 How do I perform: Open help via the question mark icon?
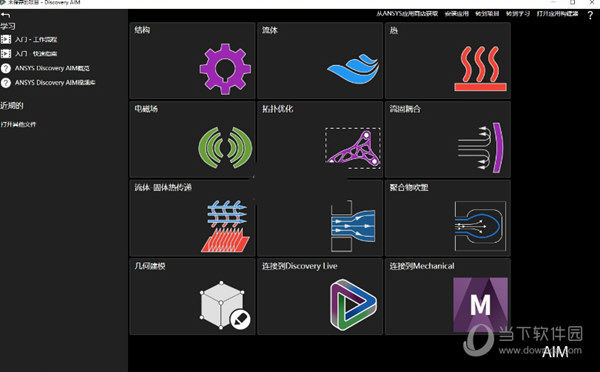tap(590, 15)
